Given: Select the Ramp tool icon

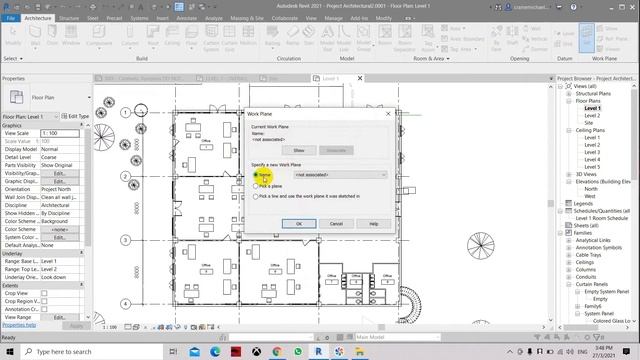Looking at the screenshot, I should [293, 35].
